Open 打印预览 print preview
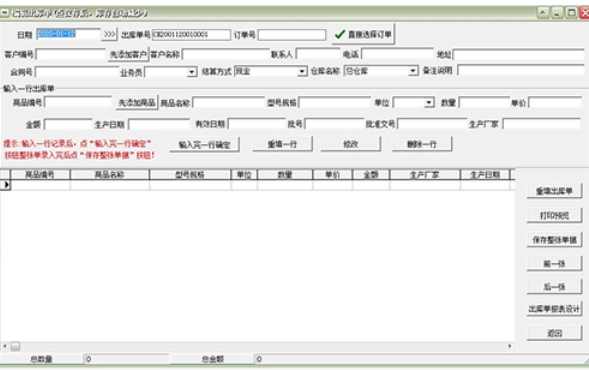 pyautogui.click(x=554, y=216)
